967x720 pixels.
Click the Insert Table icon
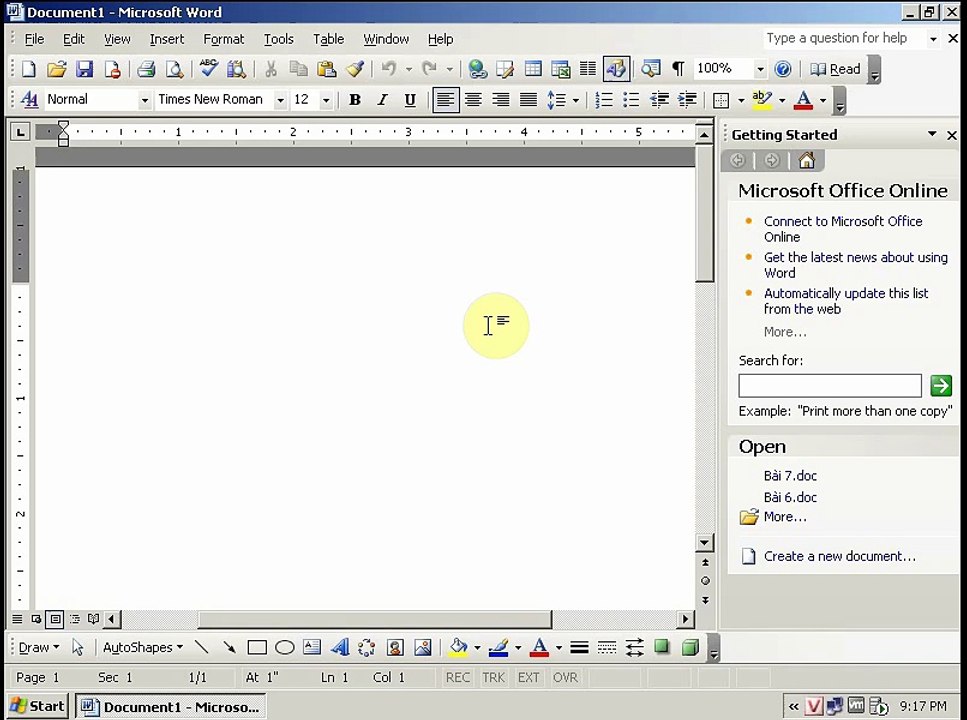[x=533, y=69]
